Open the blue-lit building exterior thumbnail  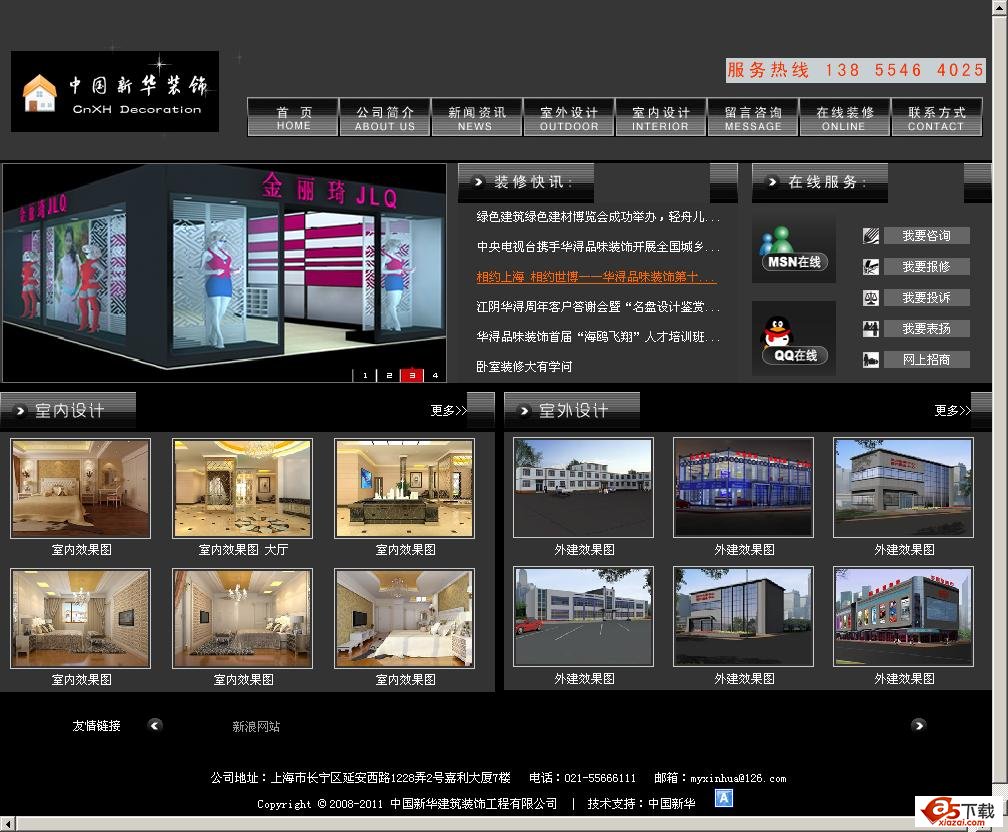tap(743, 487)
